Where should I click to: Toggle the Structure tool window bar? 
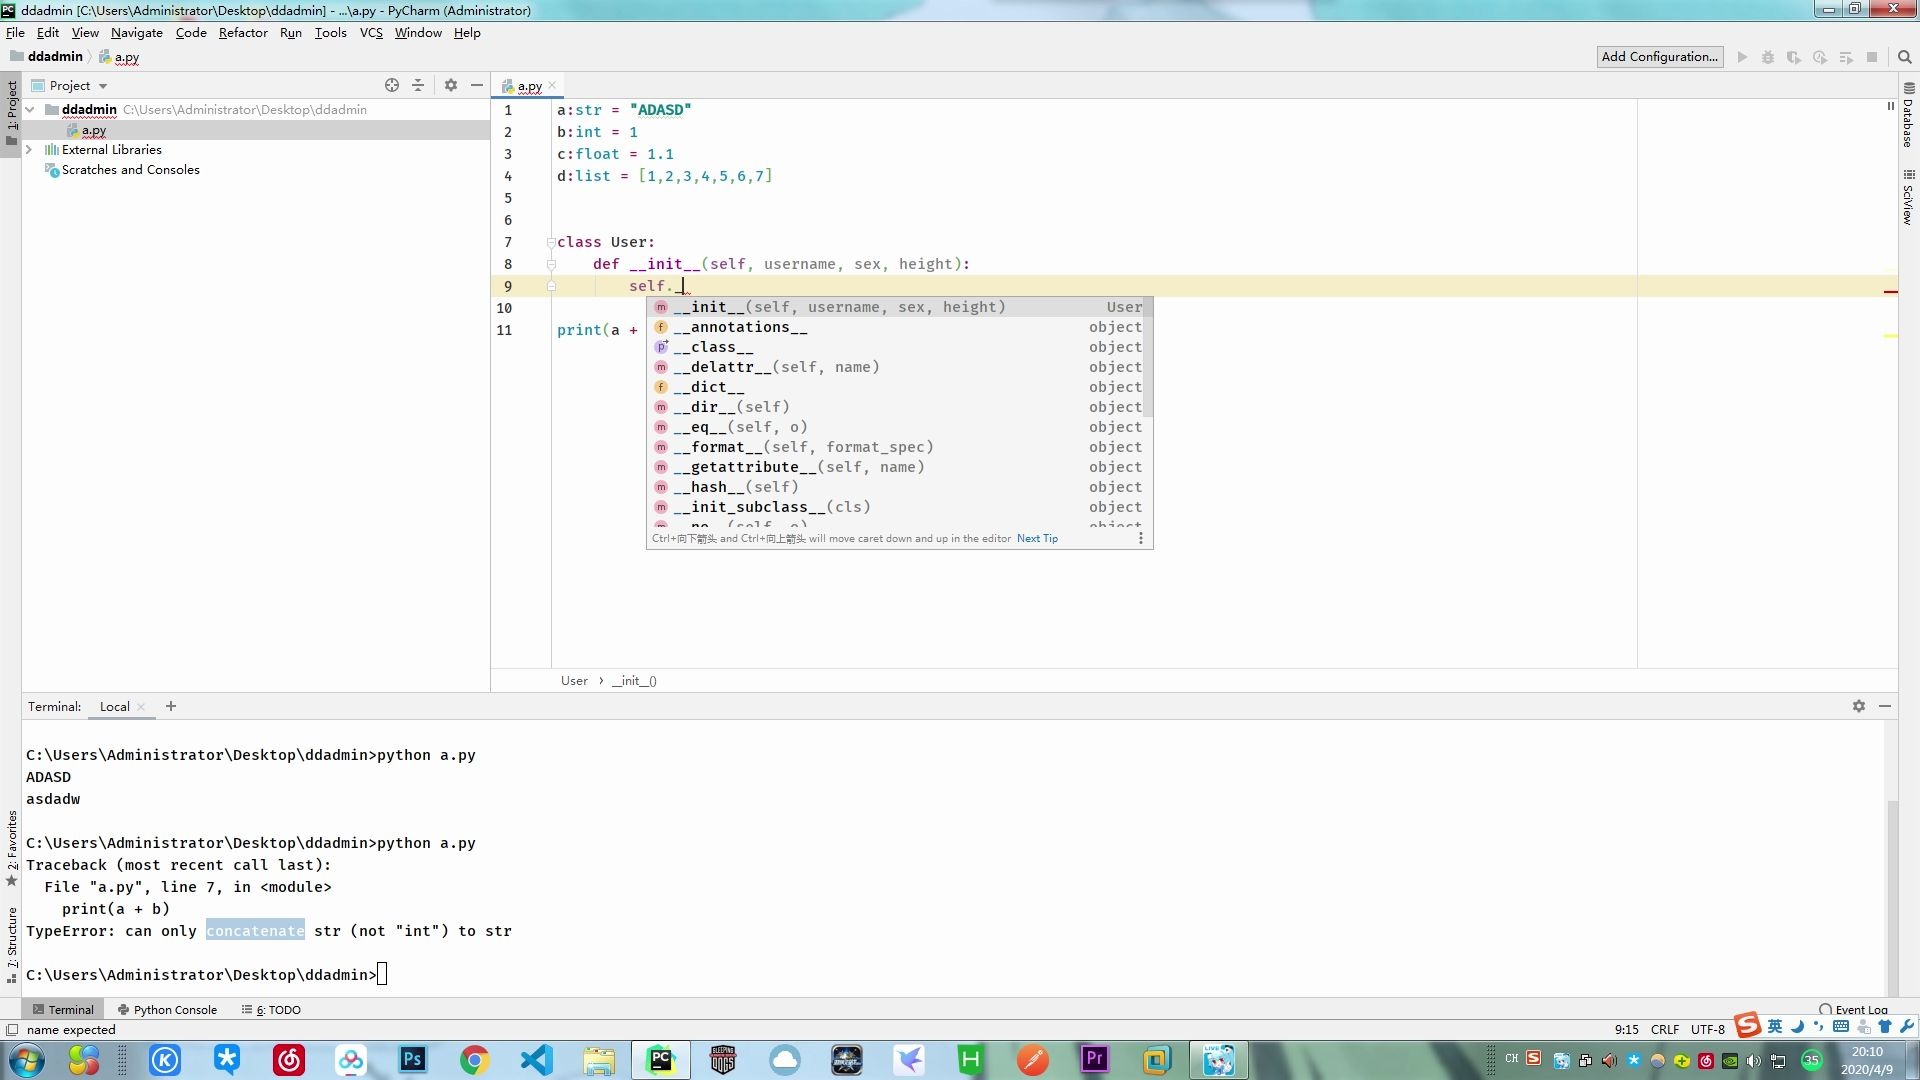(12, 938)
